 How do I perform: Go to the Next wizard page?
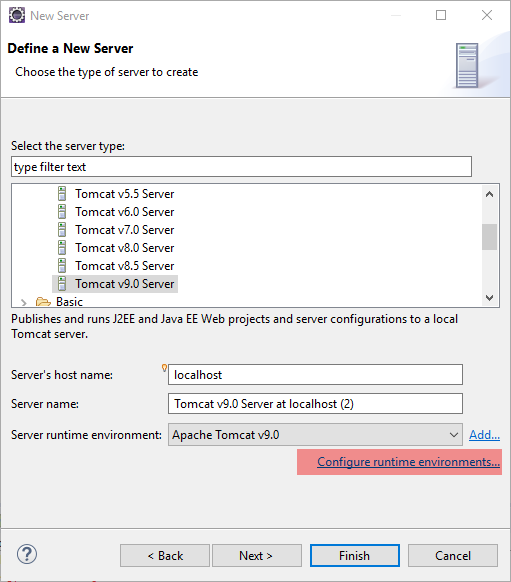click(x=257, y=556)
